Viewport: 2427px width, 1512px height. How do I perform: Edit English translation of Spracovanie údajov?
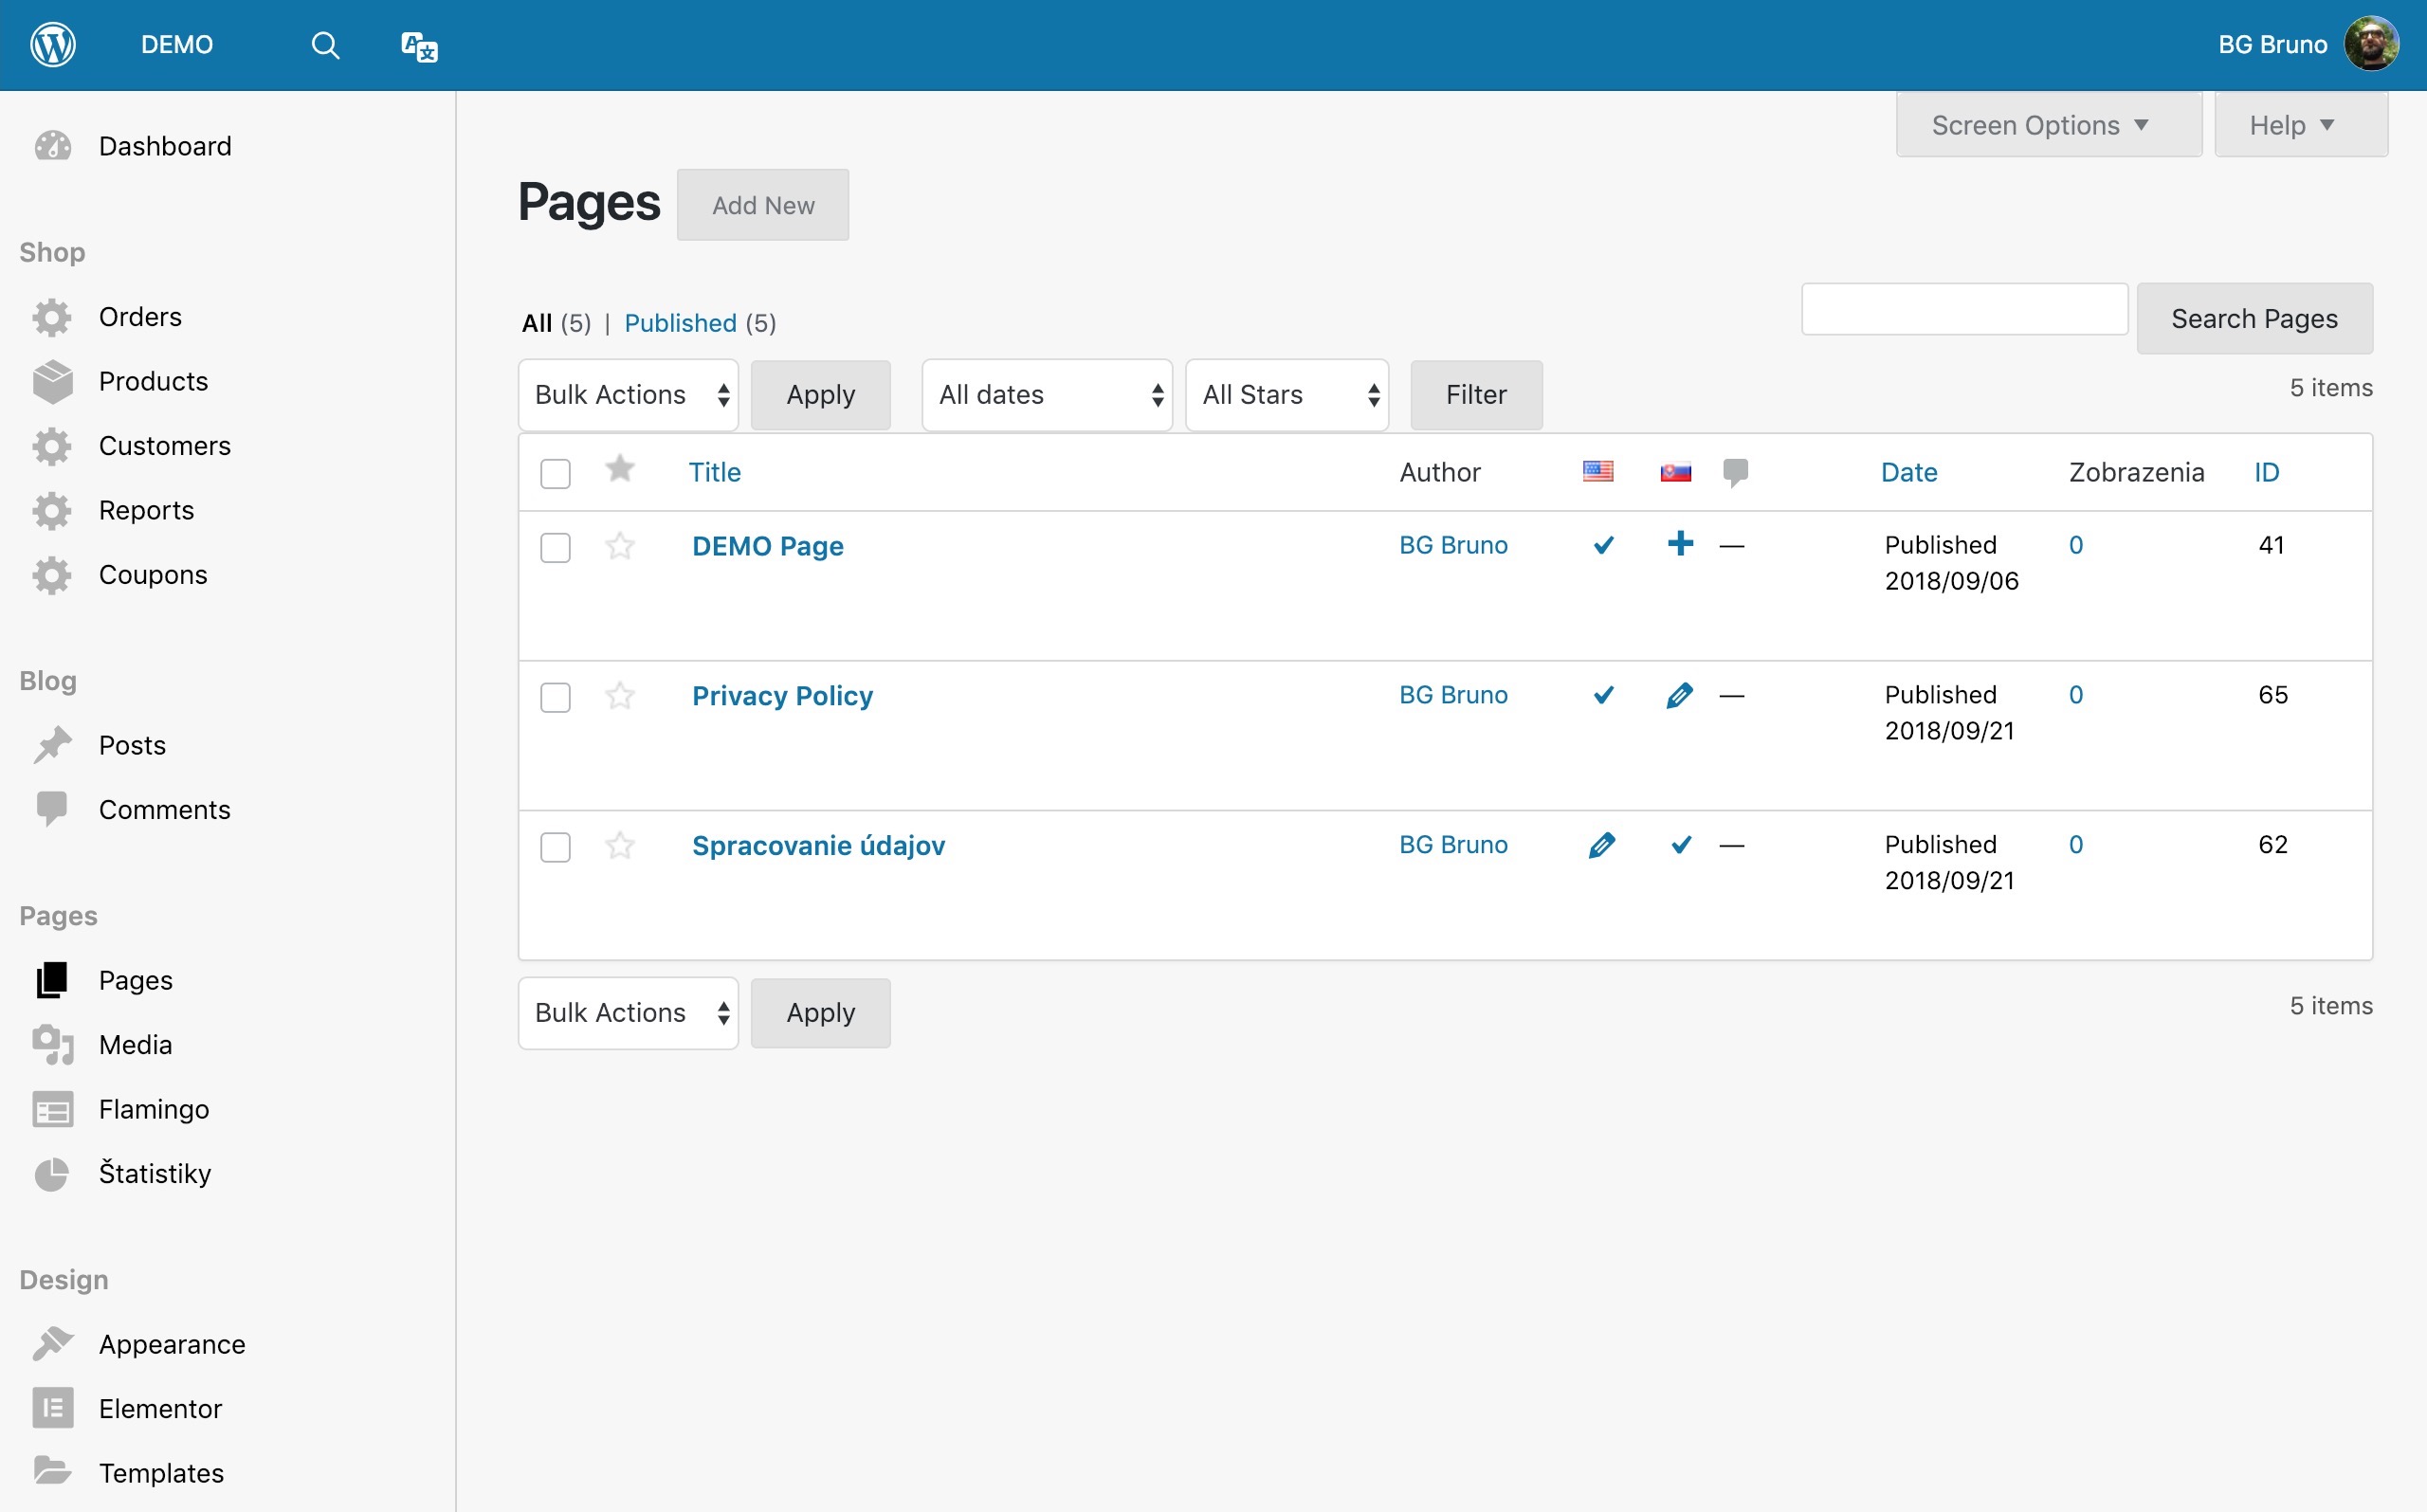point(1601,845)
